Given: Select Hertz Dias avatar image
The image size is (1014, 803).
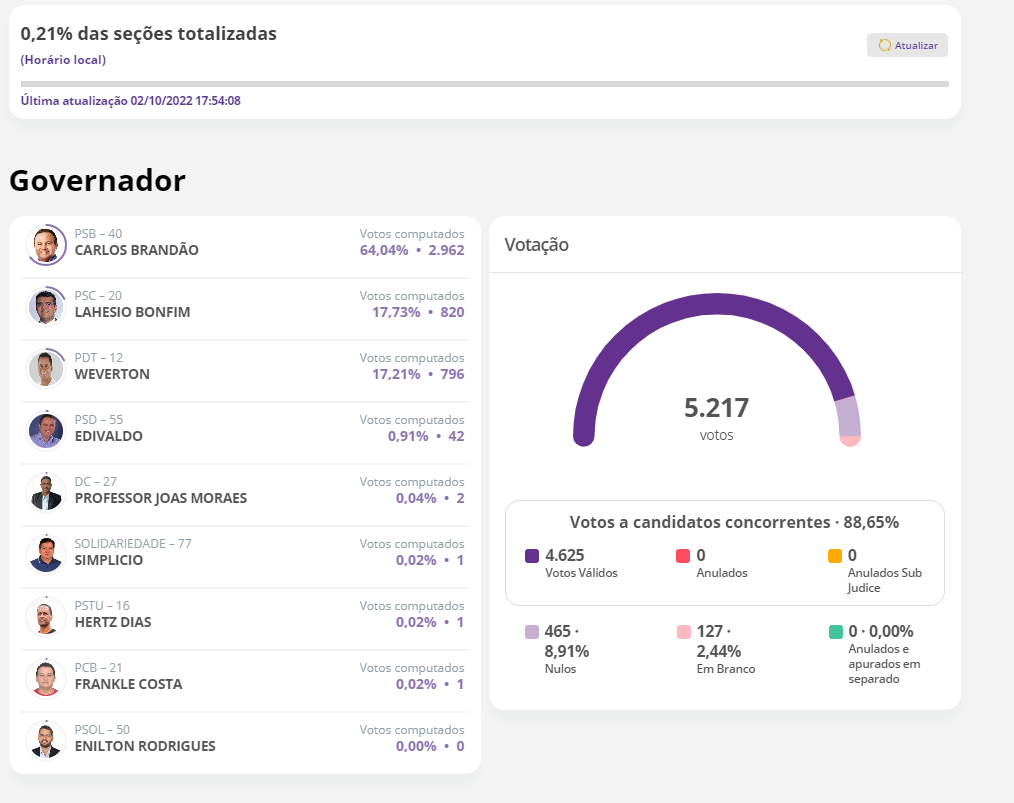Looking at the screenshot, I should (x=46, y=616).
